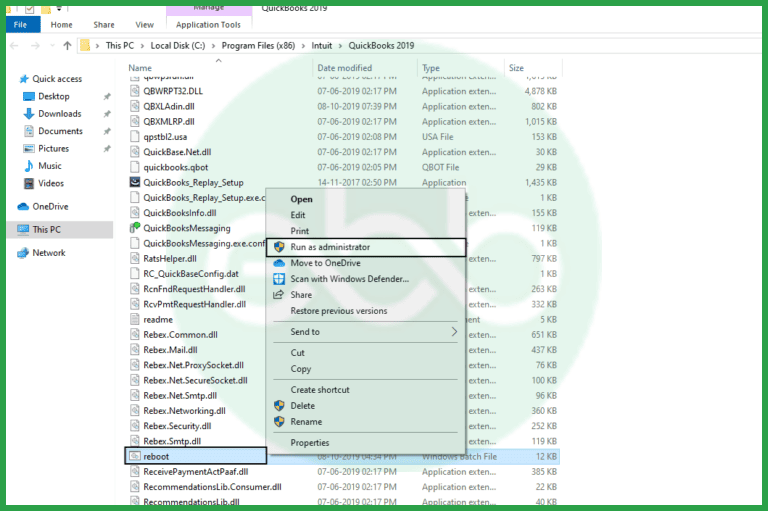Image resolution: width=768 pixels, height=511 pixels.
Task: Open Downloads in the navigation pane
Action: click(60, 114)
